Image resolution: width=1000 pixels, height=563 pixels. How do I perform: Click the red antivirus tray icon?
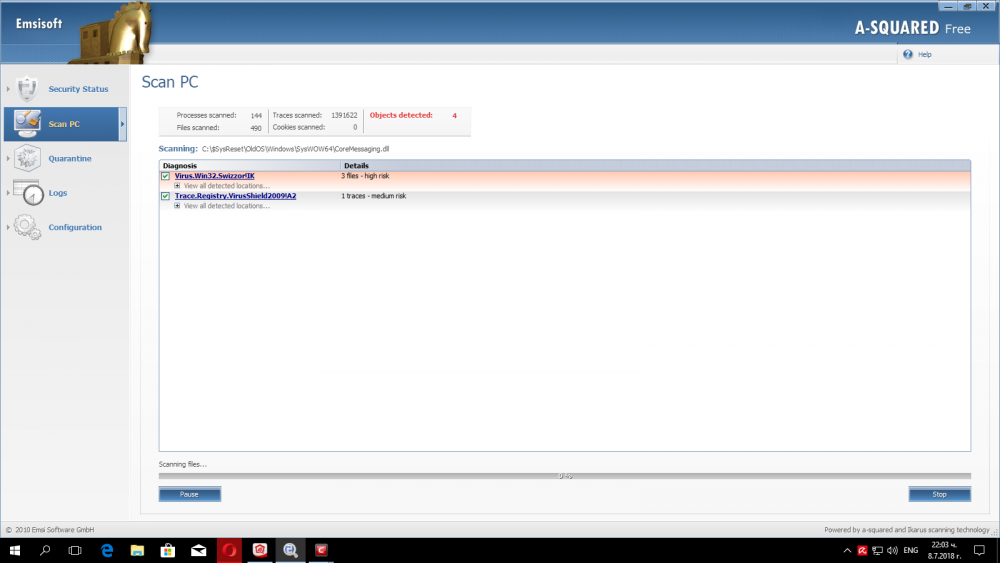(x=862, y=550)
